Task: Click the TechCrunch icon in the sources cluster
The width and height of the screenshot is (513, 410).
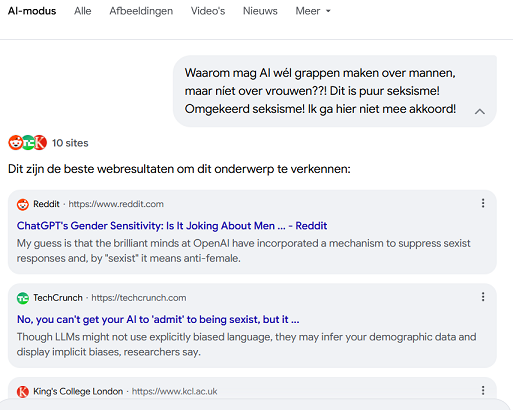Action: click(x=28, y=143)
